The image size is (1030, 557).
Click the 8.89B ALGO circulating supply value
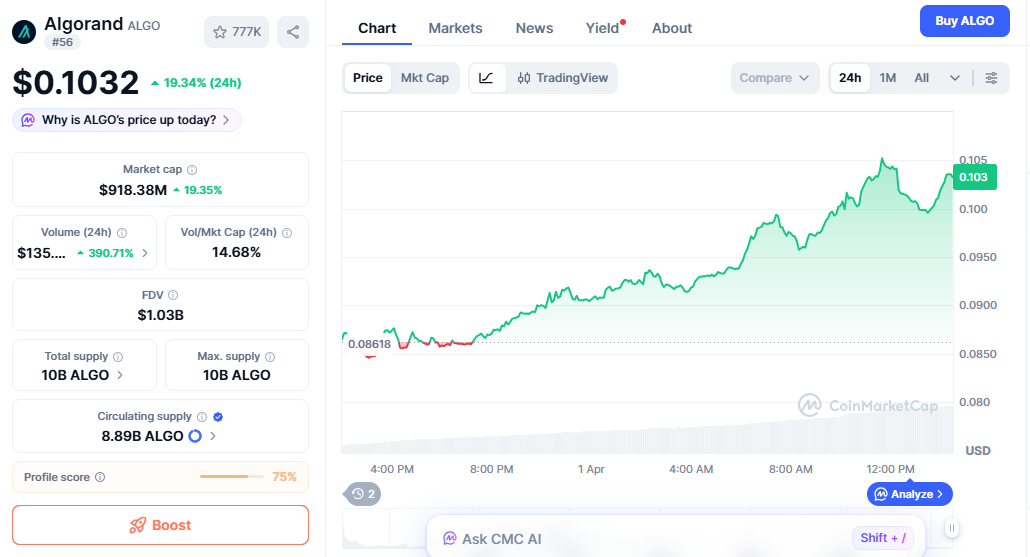143,436
